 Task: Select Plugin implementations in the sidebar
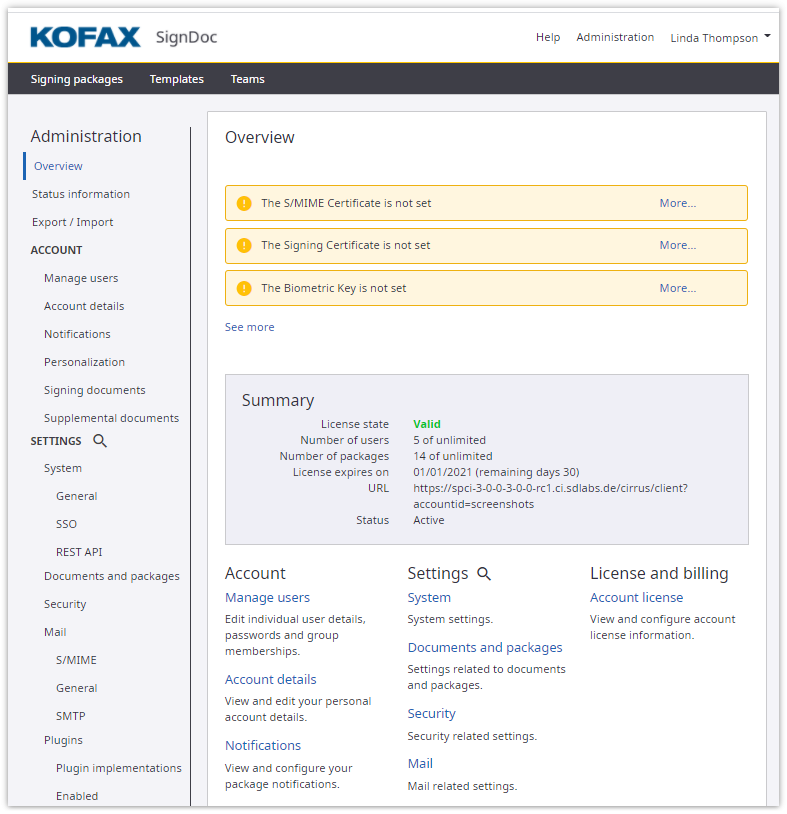(119, 768)
